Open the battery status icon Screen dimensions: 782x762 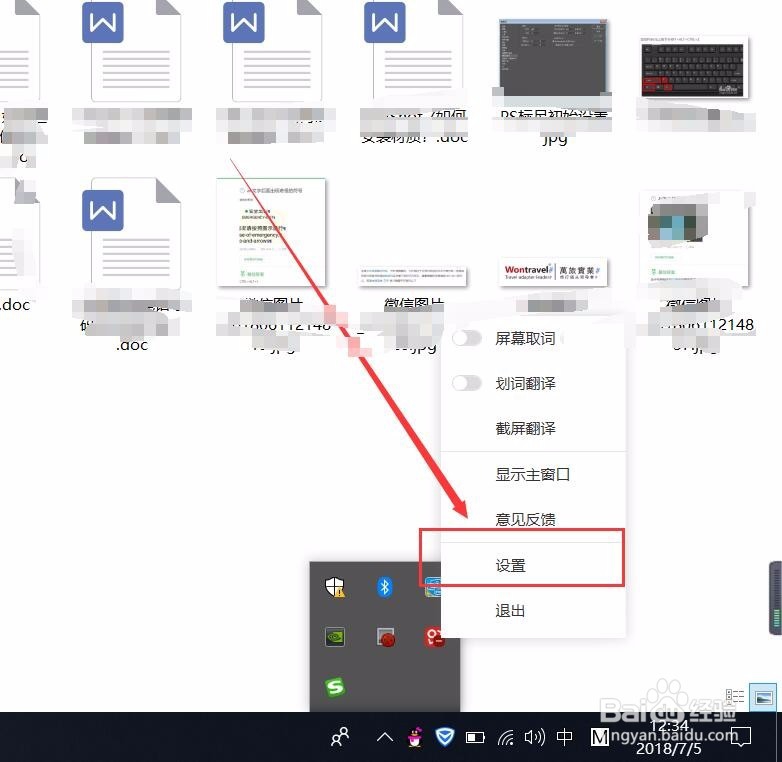pyautogui.click(x=475, y=737)
